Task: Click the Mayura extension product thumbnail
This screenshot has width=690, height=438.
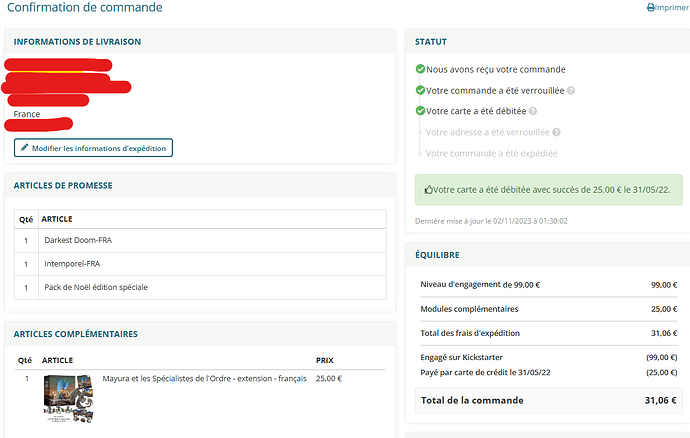Action: point(68,398)
